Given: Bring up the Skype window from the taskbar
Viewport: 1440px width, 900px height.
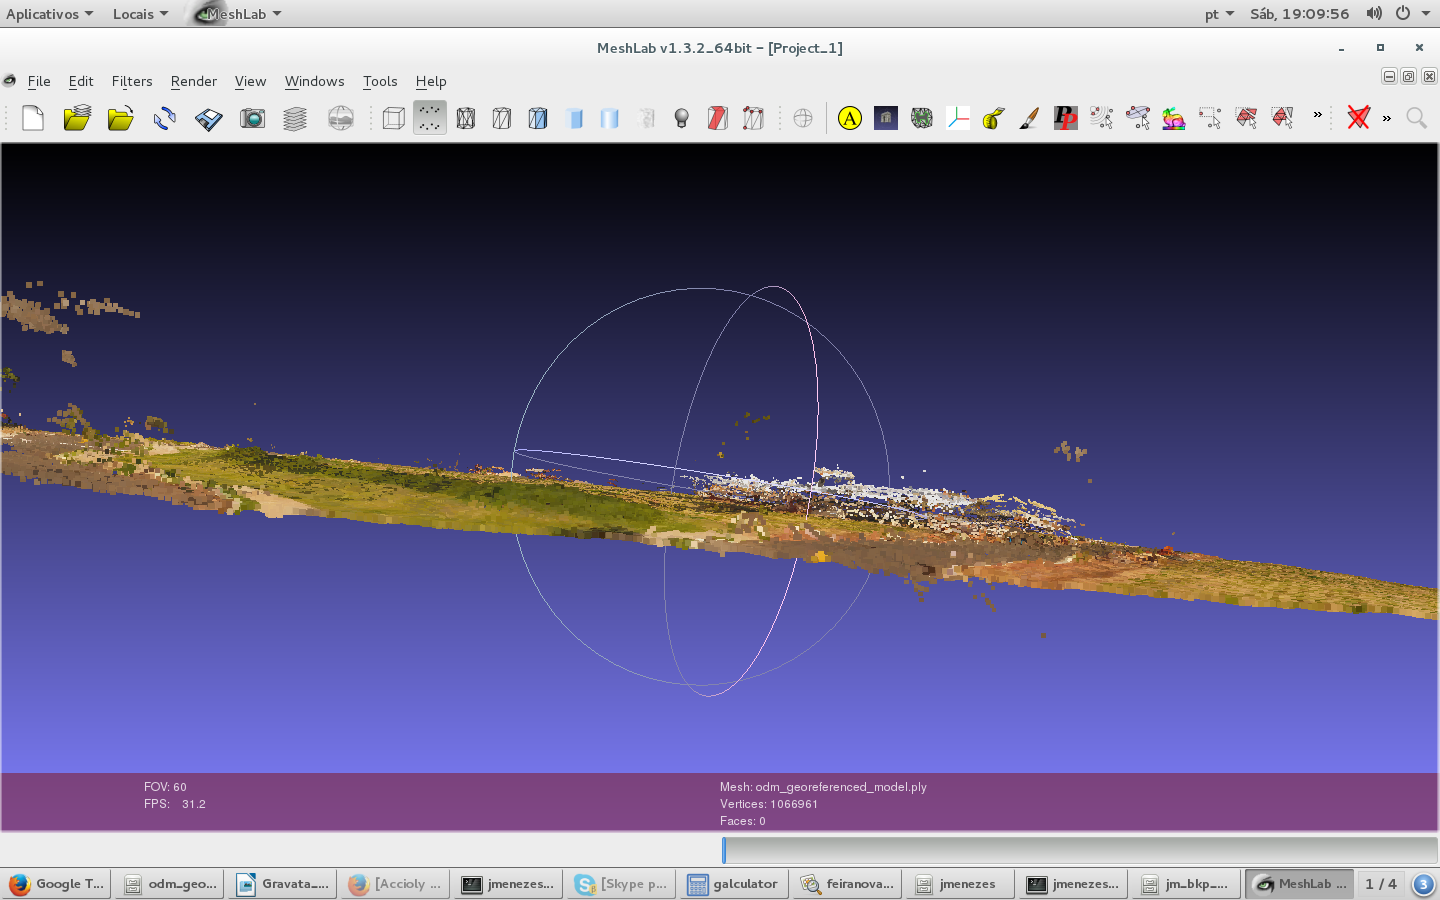Looking at the screenshot, I should (x=620, y=884).
